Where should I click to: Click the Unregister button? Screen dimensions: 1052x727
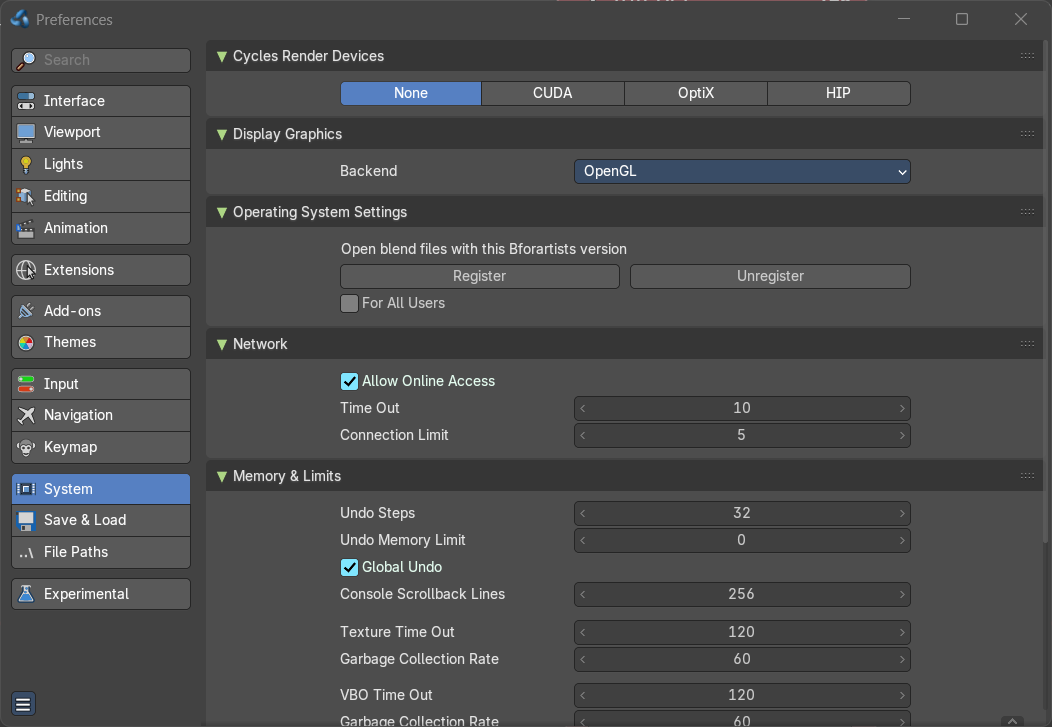click(770, 276)
